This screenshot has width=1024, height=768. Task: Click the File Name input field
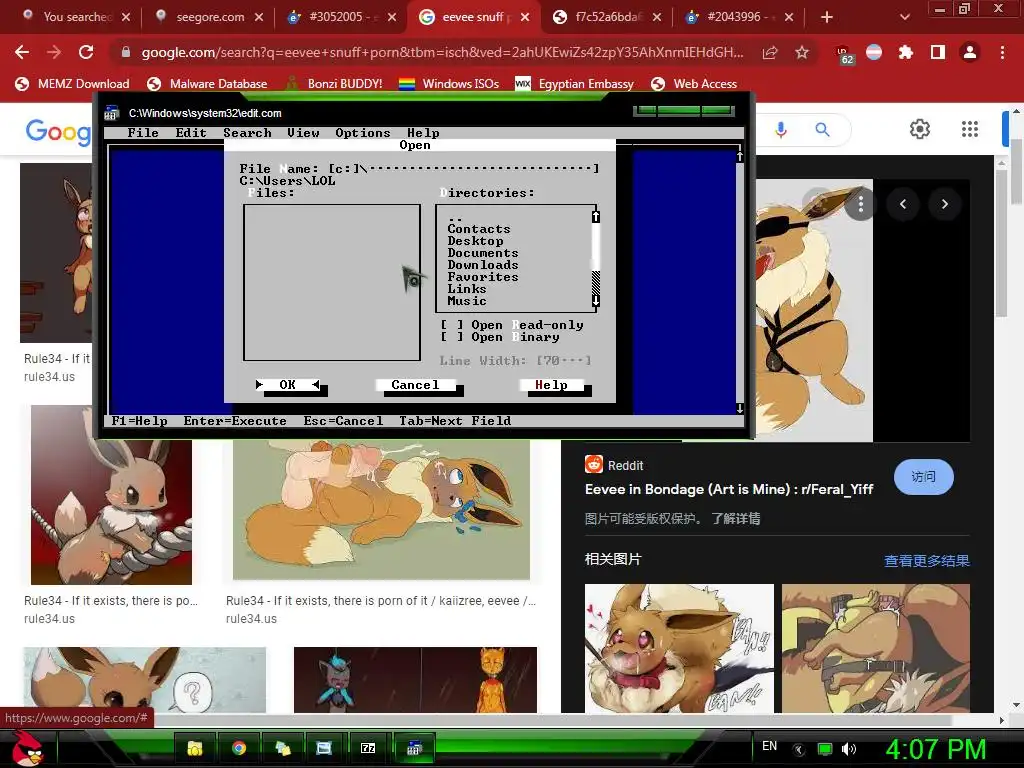click(x=463, y=168)
